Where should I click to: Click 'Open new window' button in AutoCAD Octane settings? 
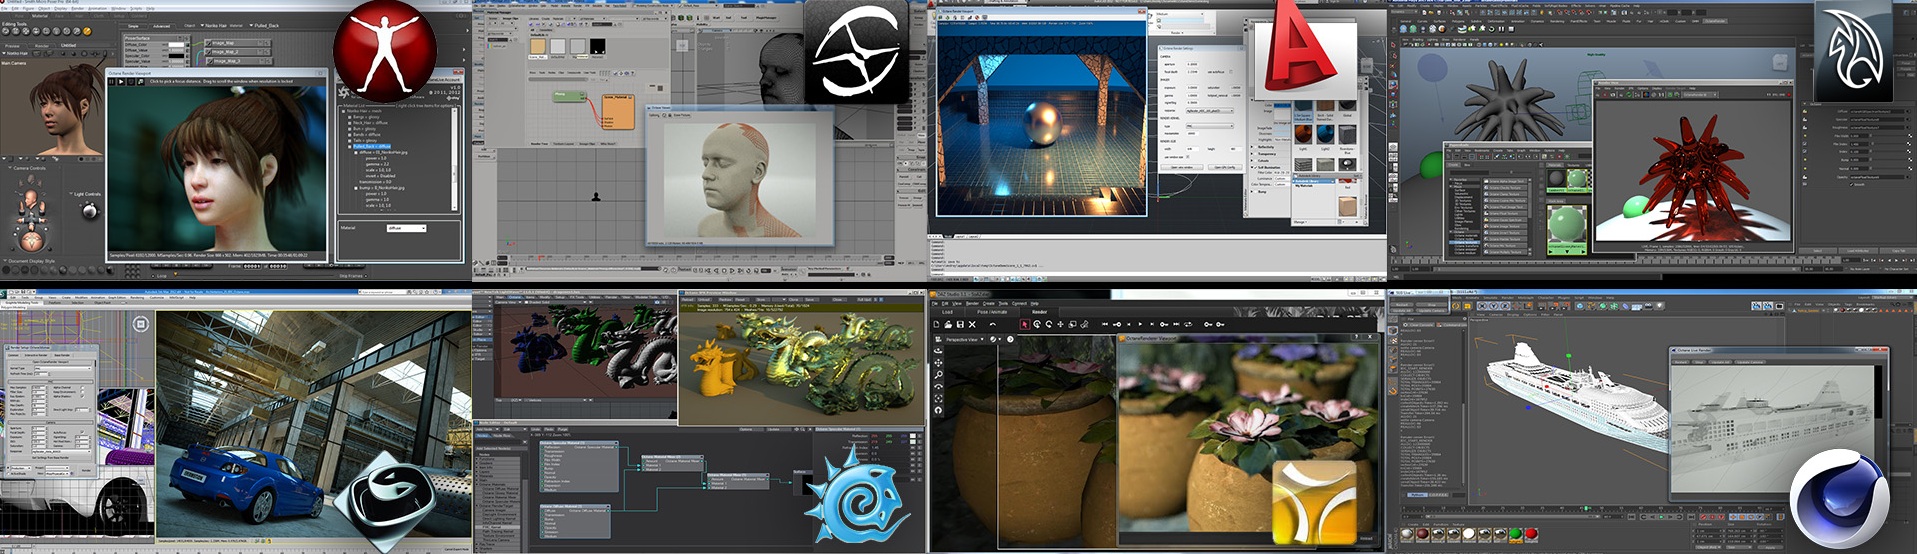[1181, 167]
